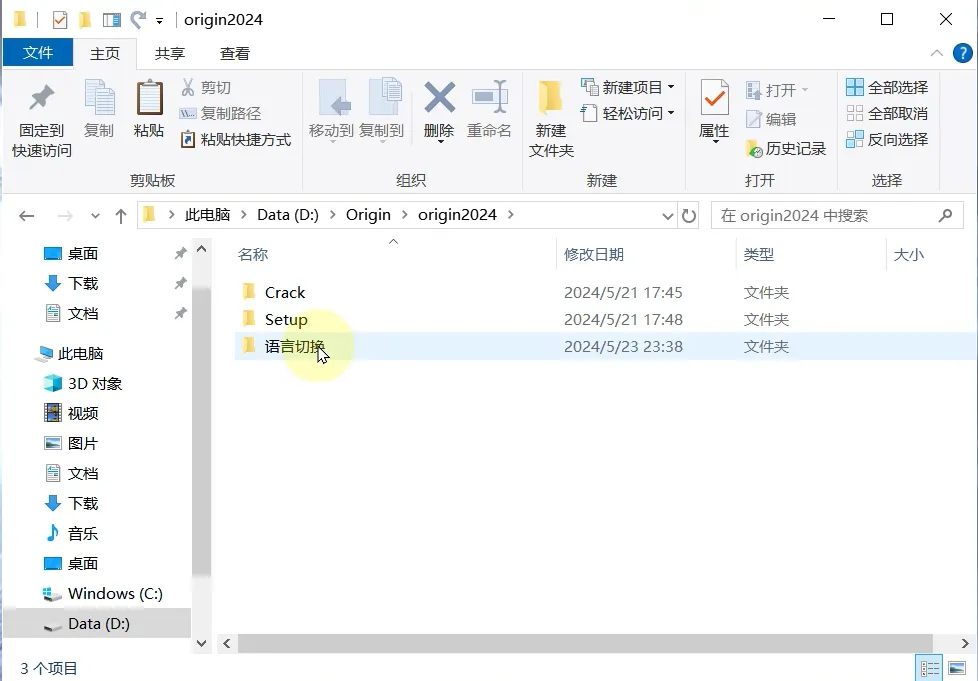
Task: Switch to Details view icon in status bar
Action: pos(929,669)
